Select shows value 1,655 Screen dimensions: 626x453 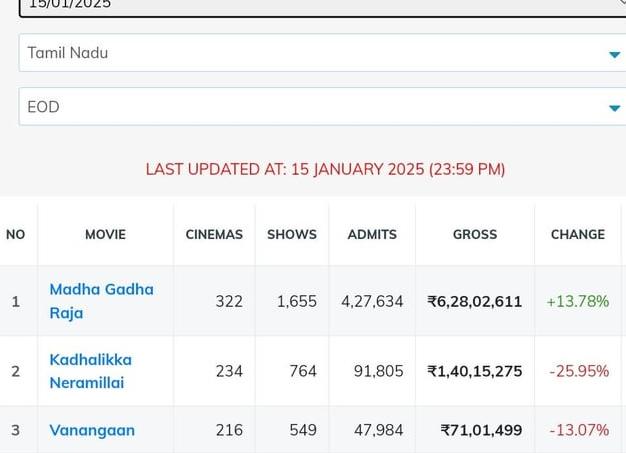297,301
